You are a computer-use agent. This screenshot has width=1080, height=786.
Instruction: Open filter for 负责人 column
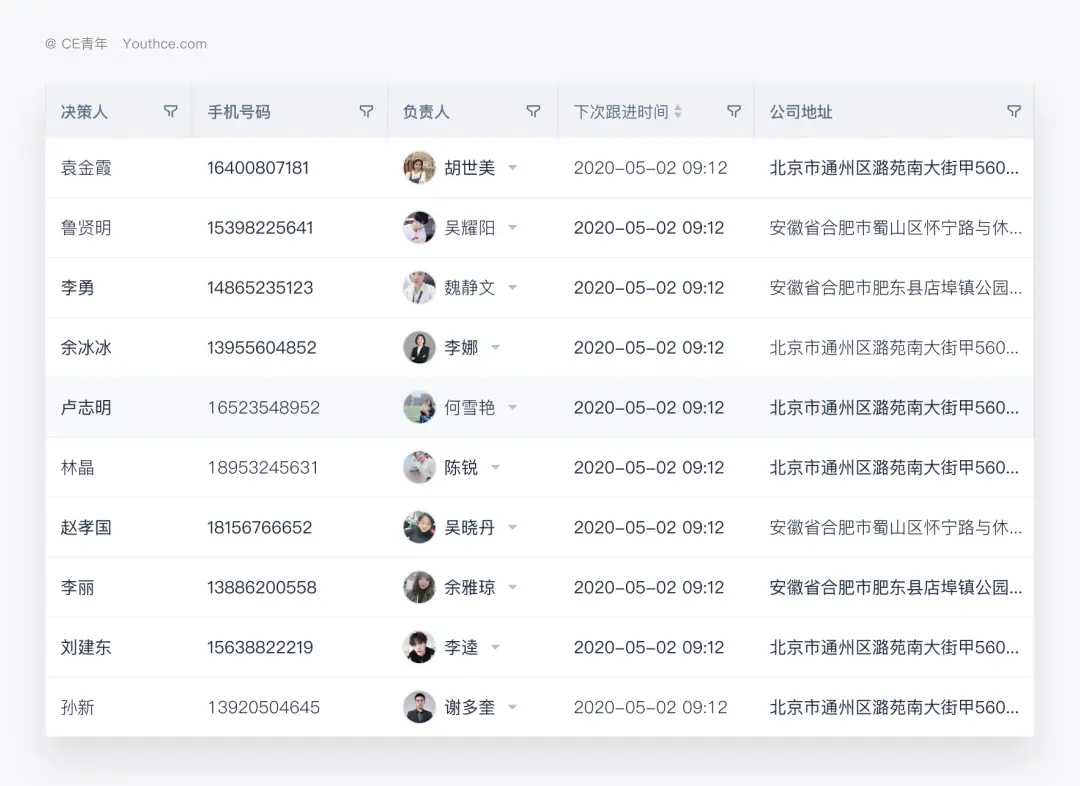pos(532,112)
